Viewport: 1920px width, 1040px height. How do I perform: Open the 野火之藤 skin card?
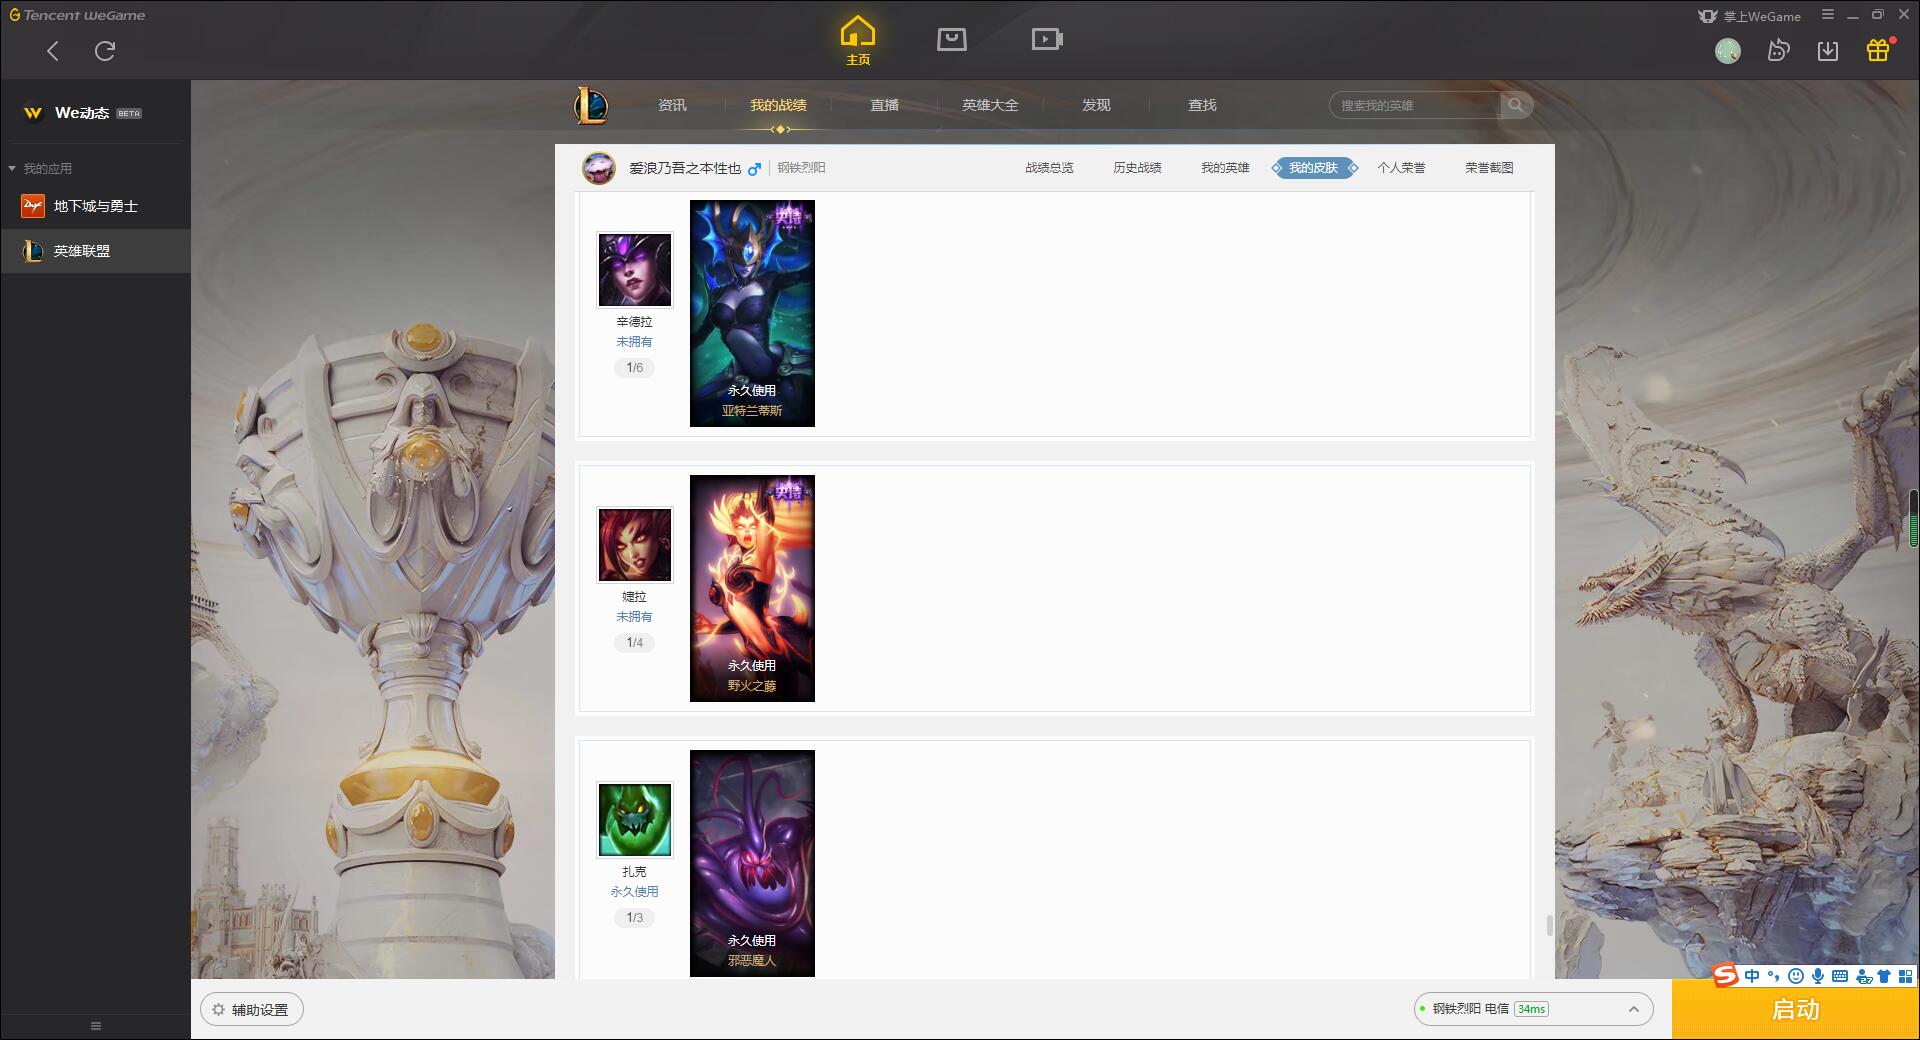[752, 588]
